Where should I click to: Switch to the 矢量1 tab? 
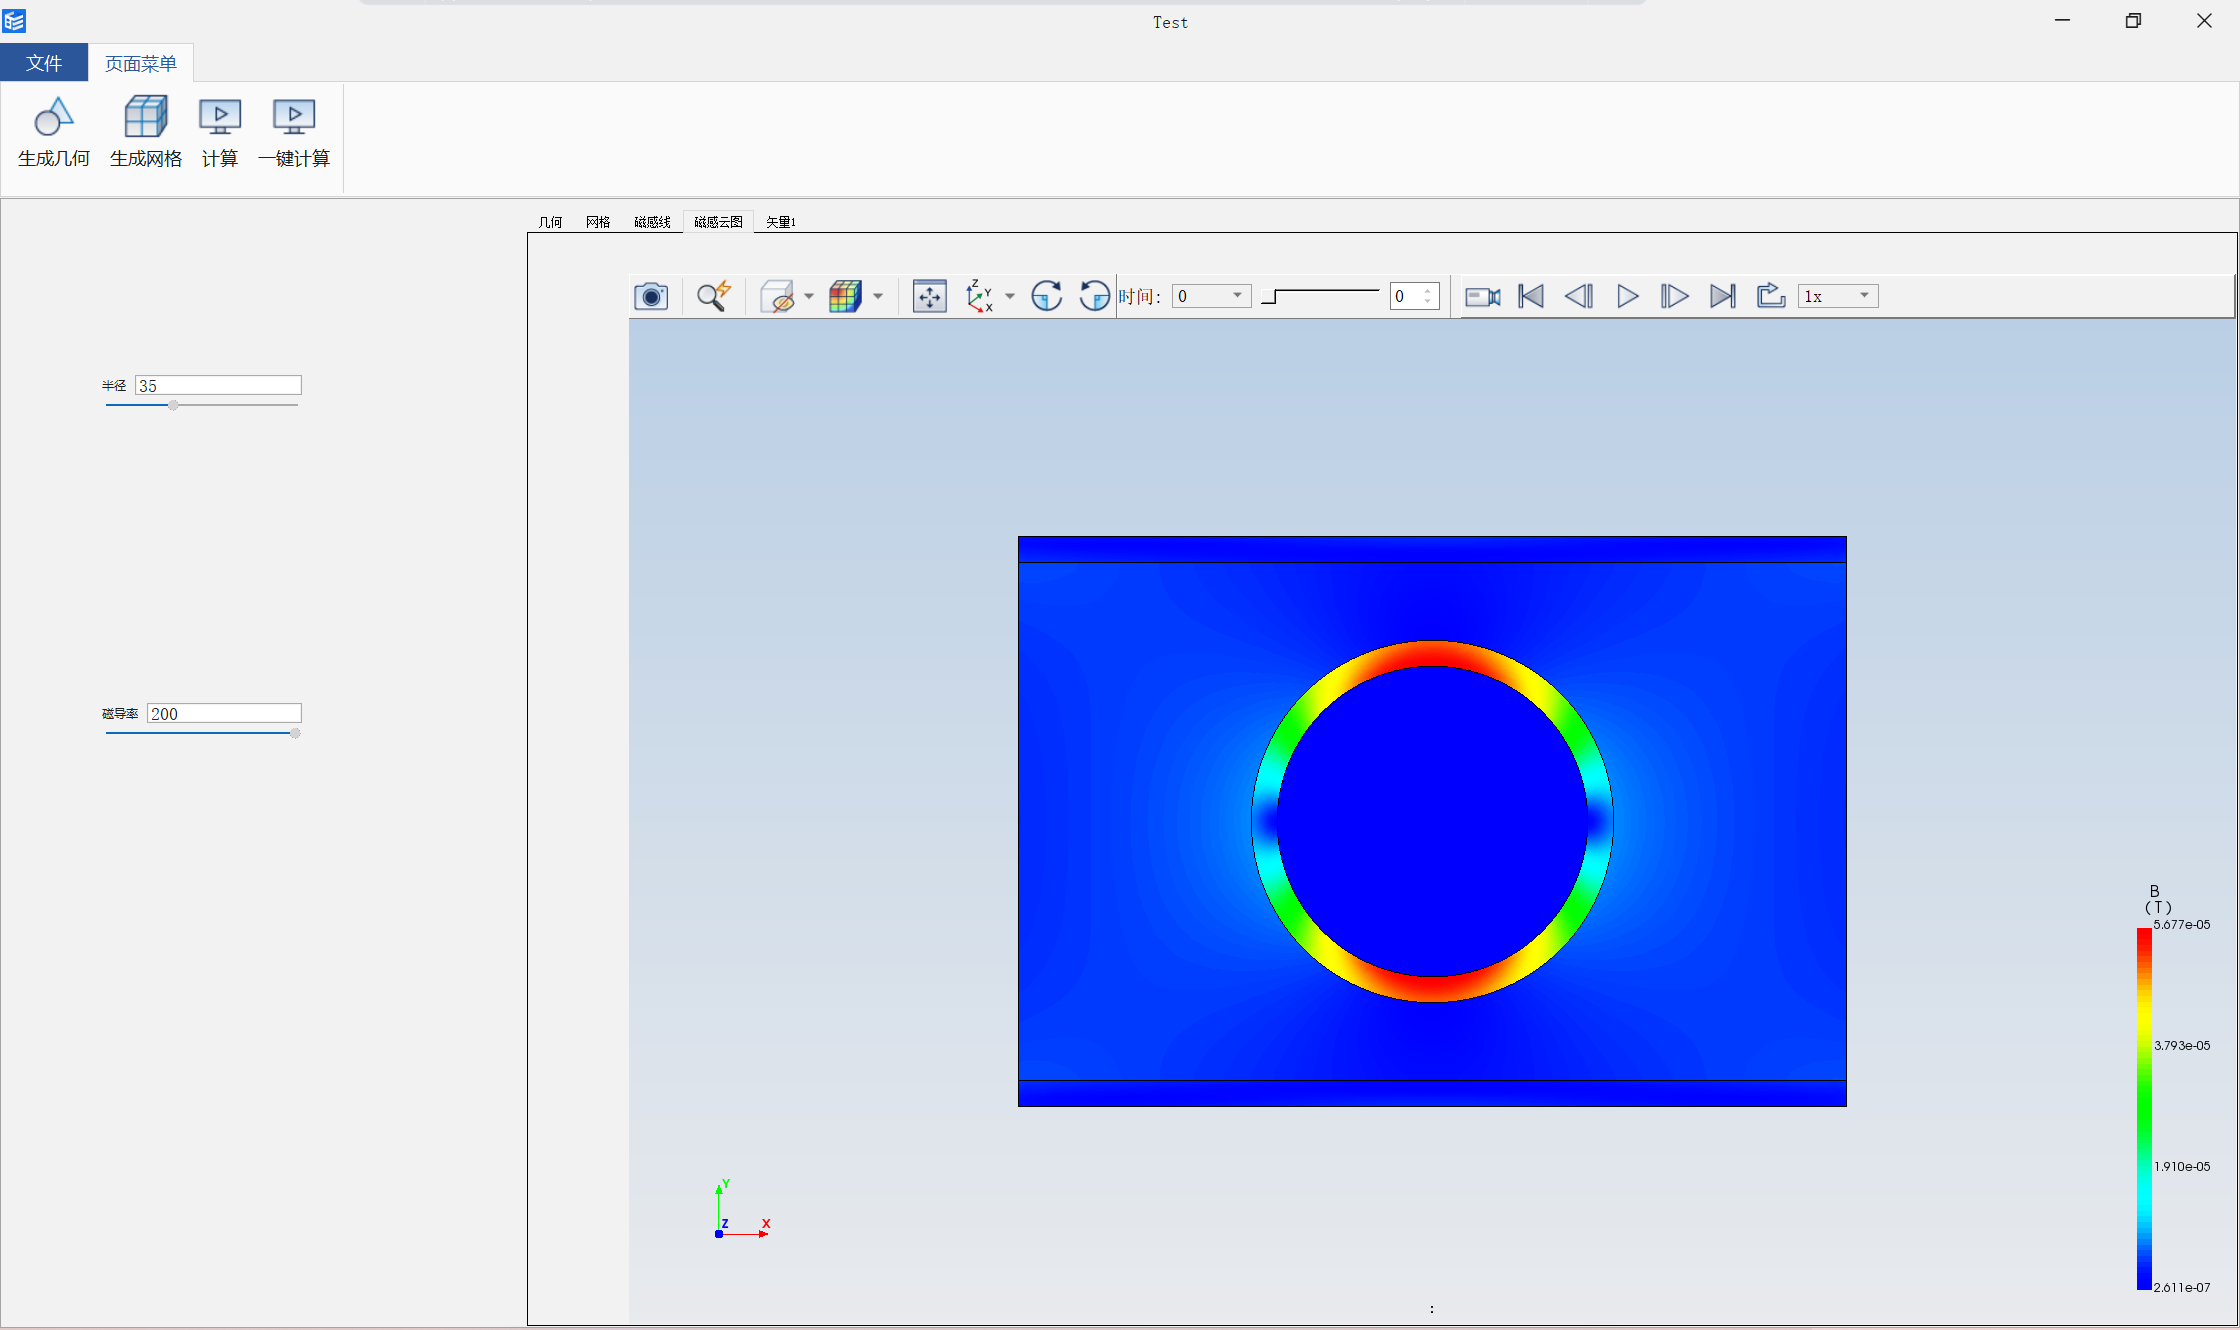pyautogui.click(x=781, y=222)
